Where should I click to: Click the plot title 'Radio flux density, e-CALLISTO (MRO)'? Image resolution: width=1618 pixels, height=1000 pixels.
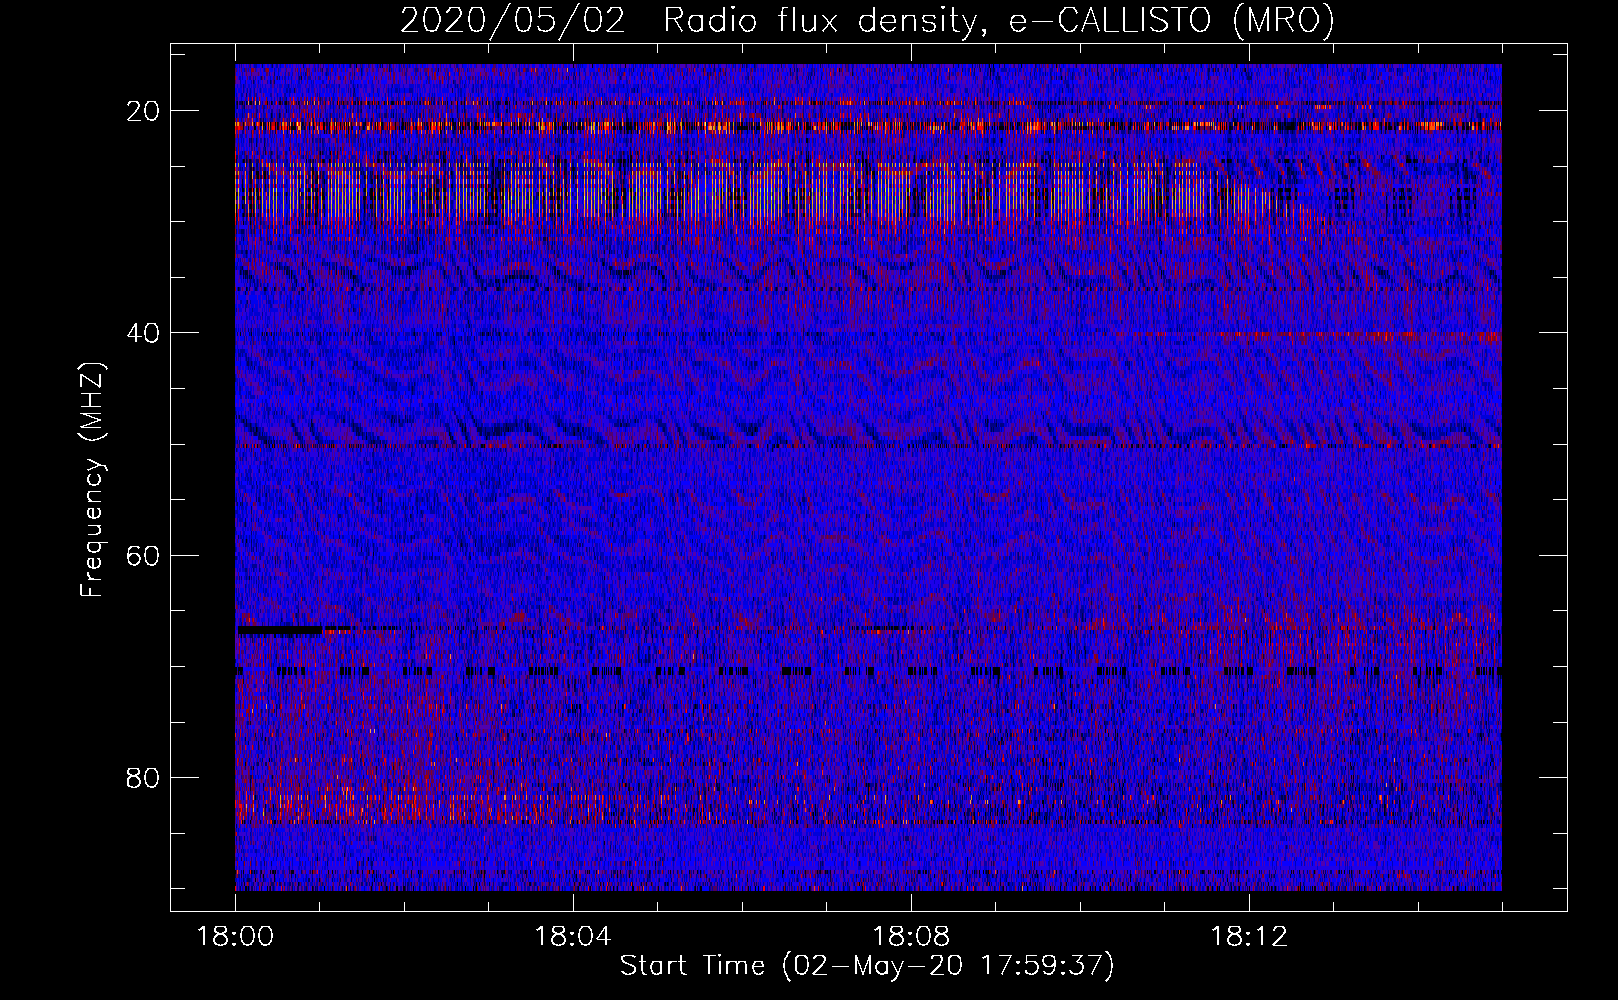[x=999, y=21]
